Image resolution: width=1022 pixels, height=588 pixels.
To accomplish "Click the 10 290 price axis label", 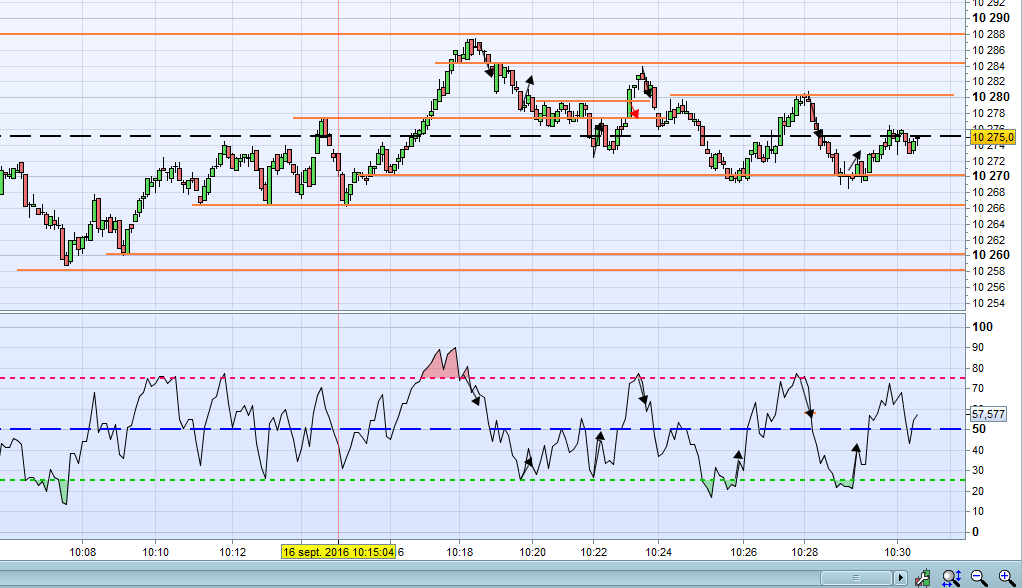I will (991, 18).
